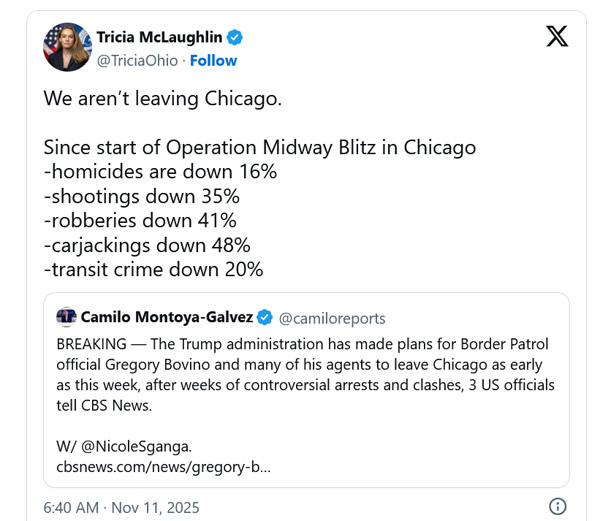The height and width of the screenshot is (521, 600).
Task: Open Tricia McLaughlin's profile avatar
Action: 67,46
